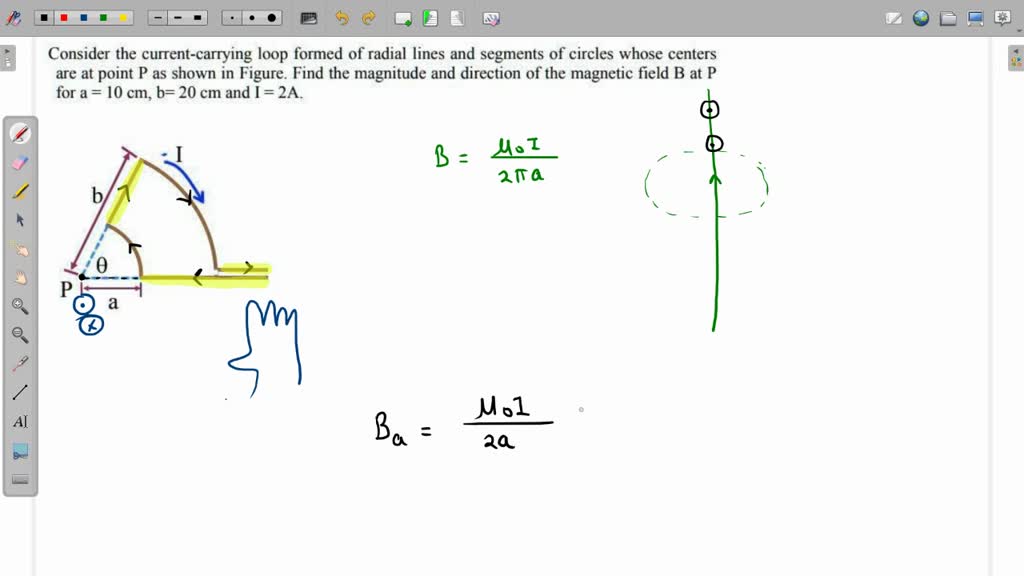This screenshot has height=576, width=1024.
Task: Pick the highlighter tool
Action: click(x=20, y=190)
